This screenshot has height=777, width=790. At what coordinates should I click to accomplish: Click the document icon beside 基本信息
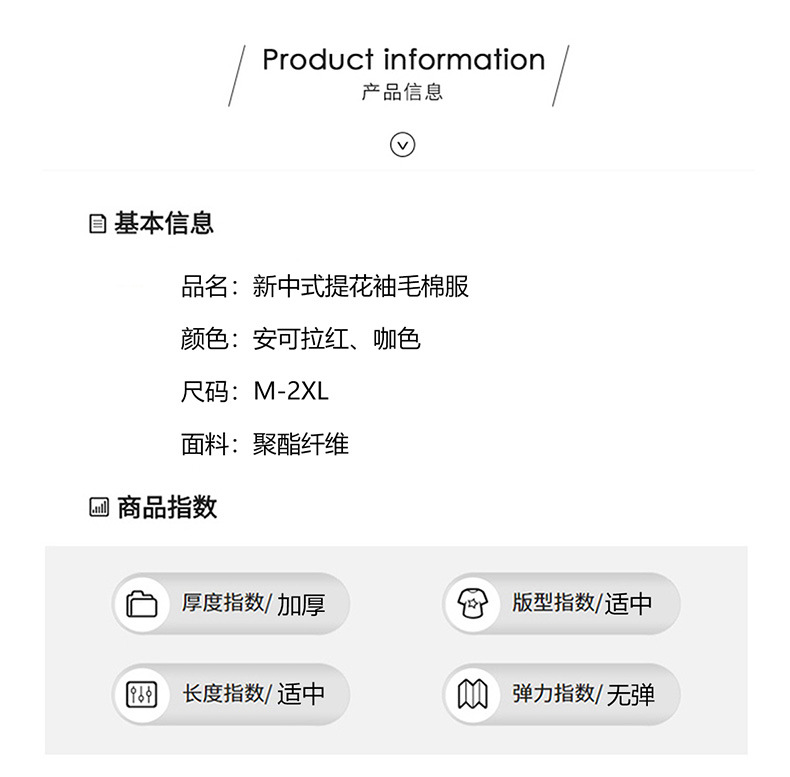coord(97,224)
